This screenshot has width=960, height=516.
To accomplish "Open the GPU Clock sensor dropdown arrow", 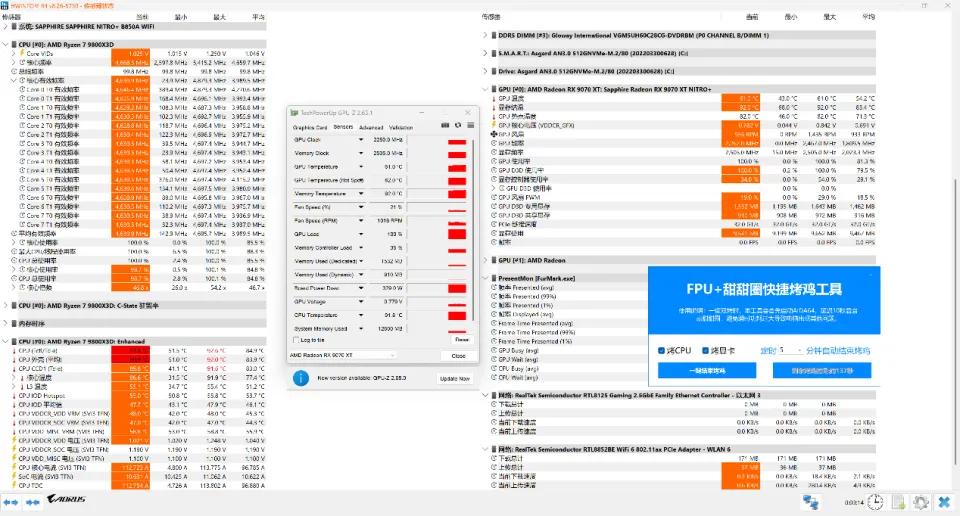I will point(362,140).
